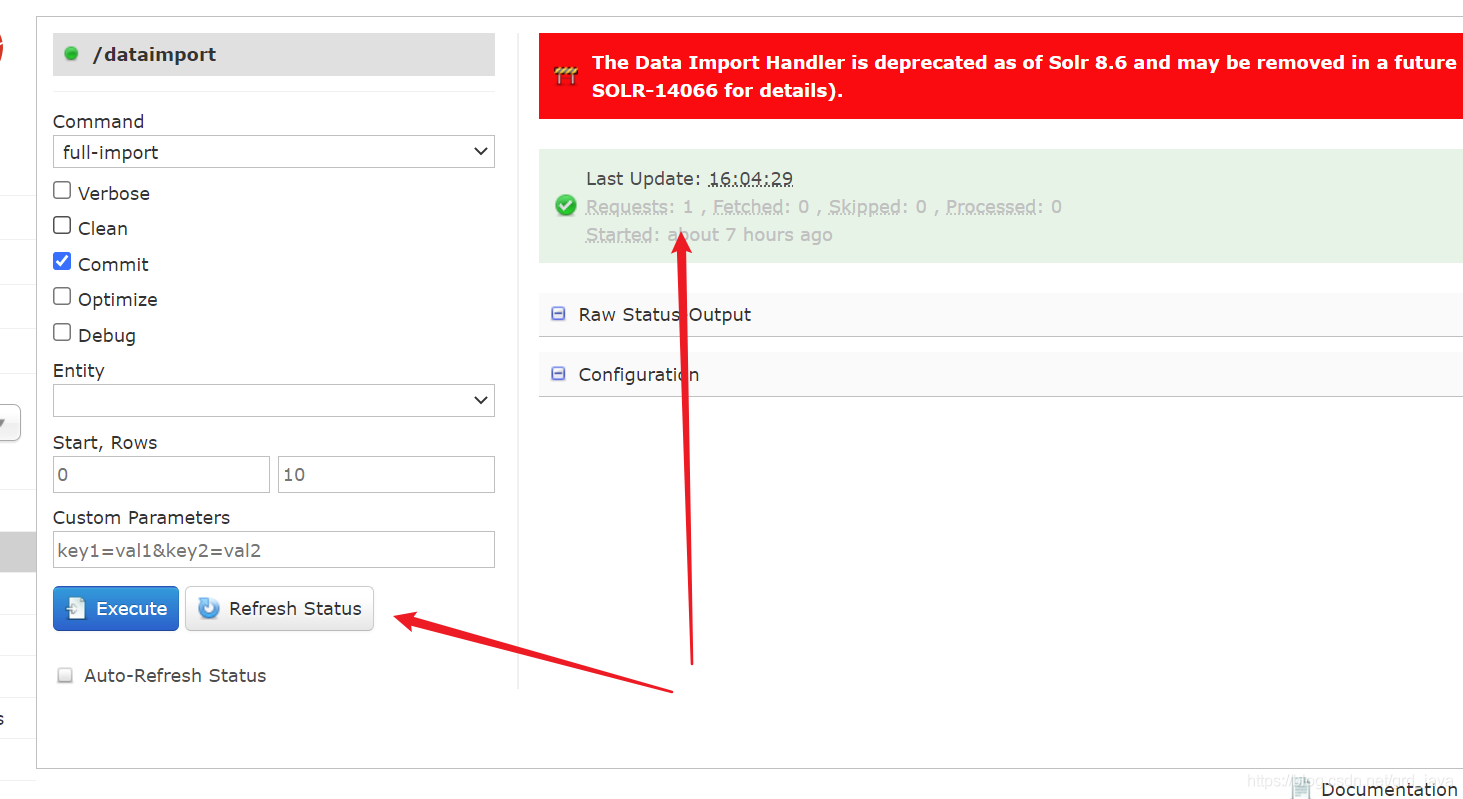This screenshot has width=1463, height=799.
Task: Uncheck the Commit checkbox
Action: (x=62, y=261)
